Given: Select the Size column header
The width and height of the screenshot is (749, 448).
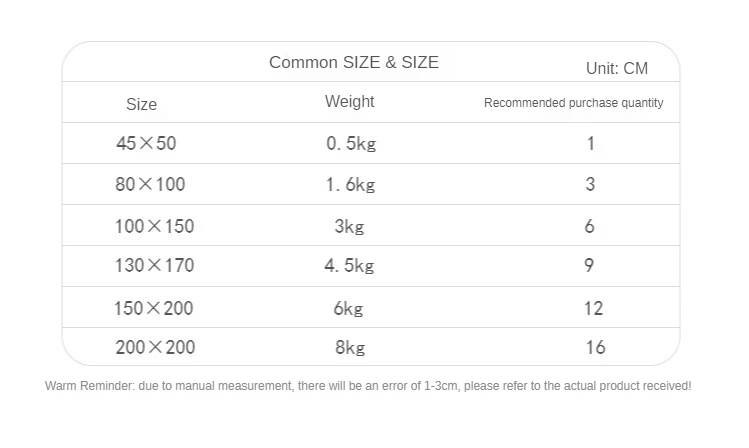Looking at the screenshot, I should (141, 104).
